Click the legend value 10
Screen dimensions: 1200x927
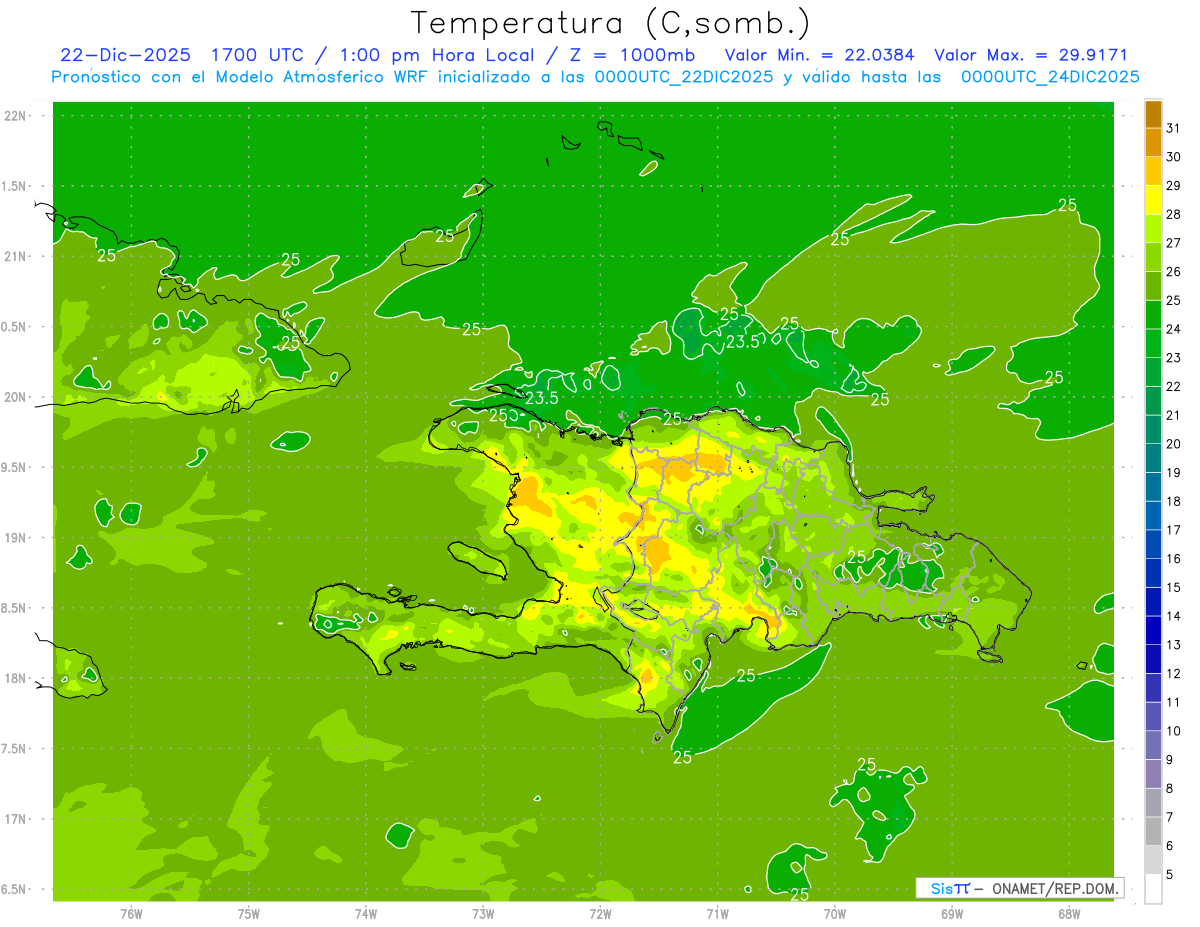click(1174, 731)
